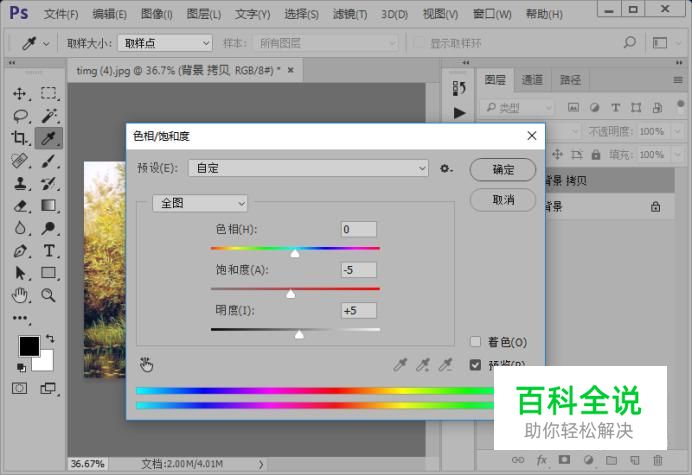Select the Gradient tool
The image size is (692, 475).
click(49, 206)
